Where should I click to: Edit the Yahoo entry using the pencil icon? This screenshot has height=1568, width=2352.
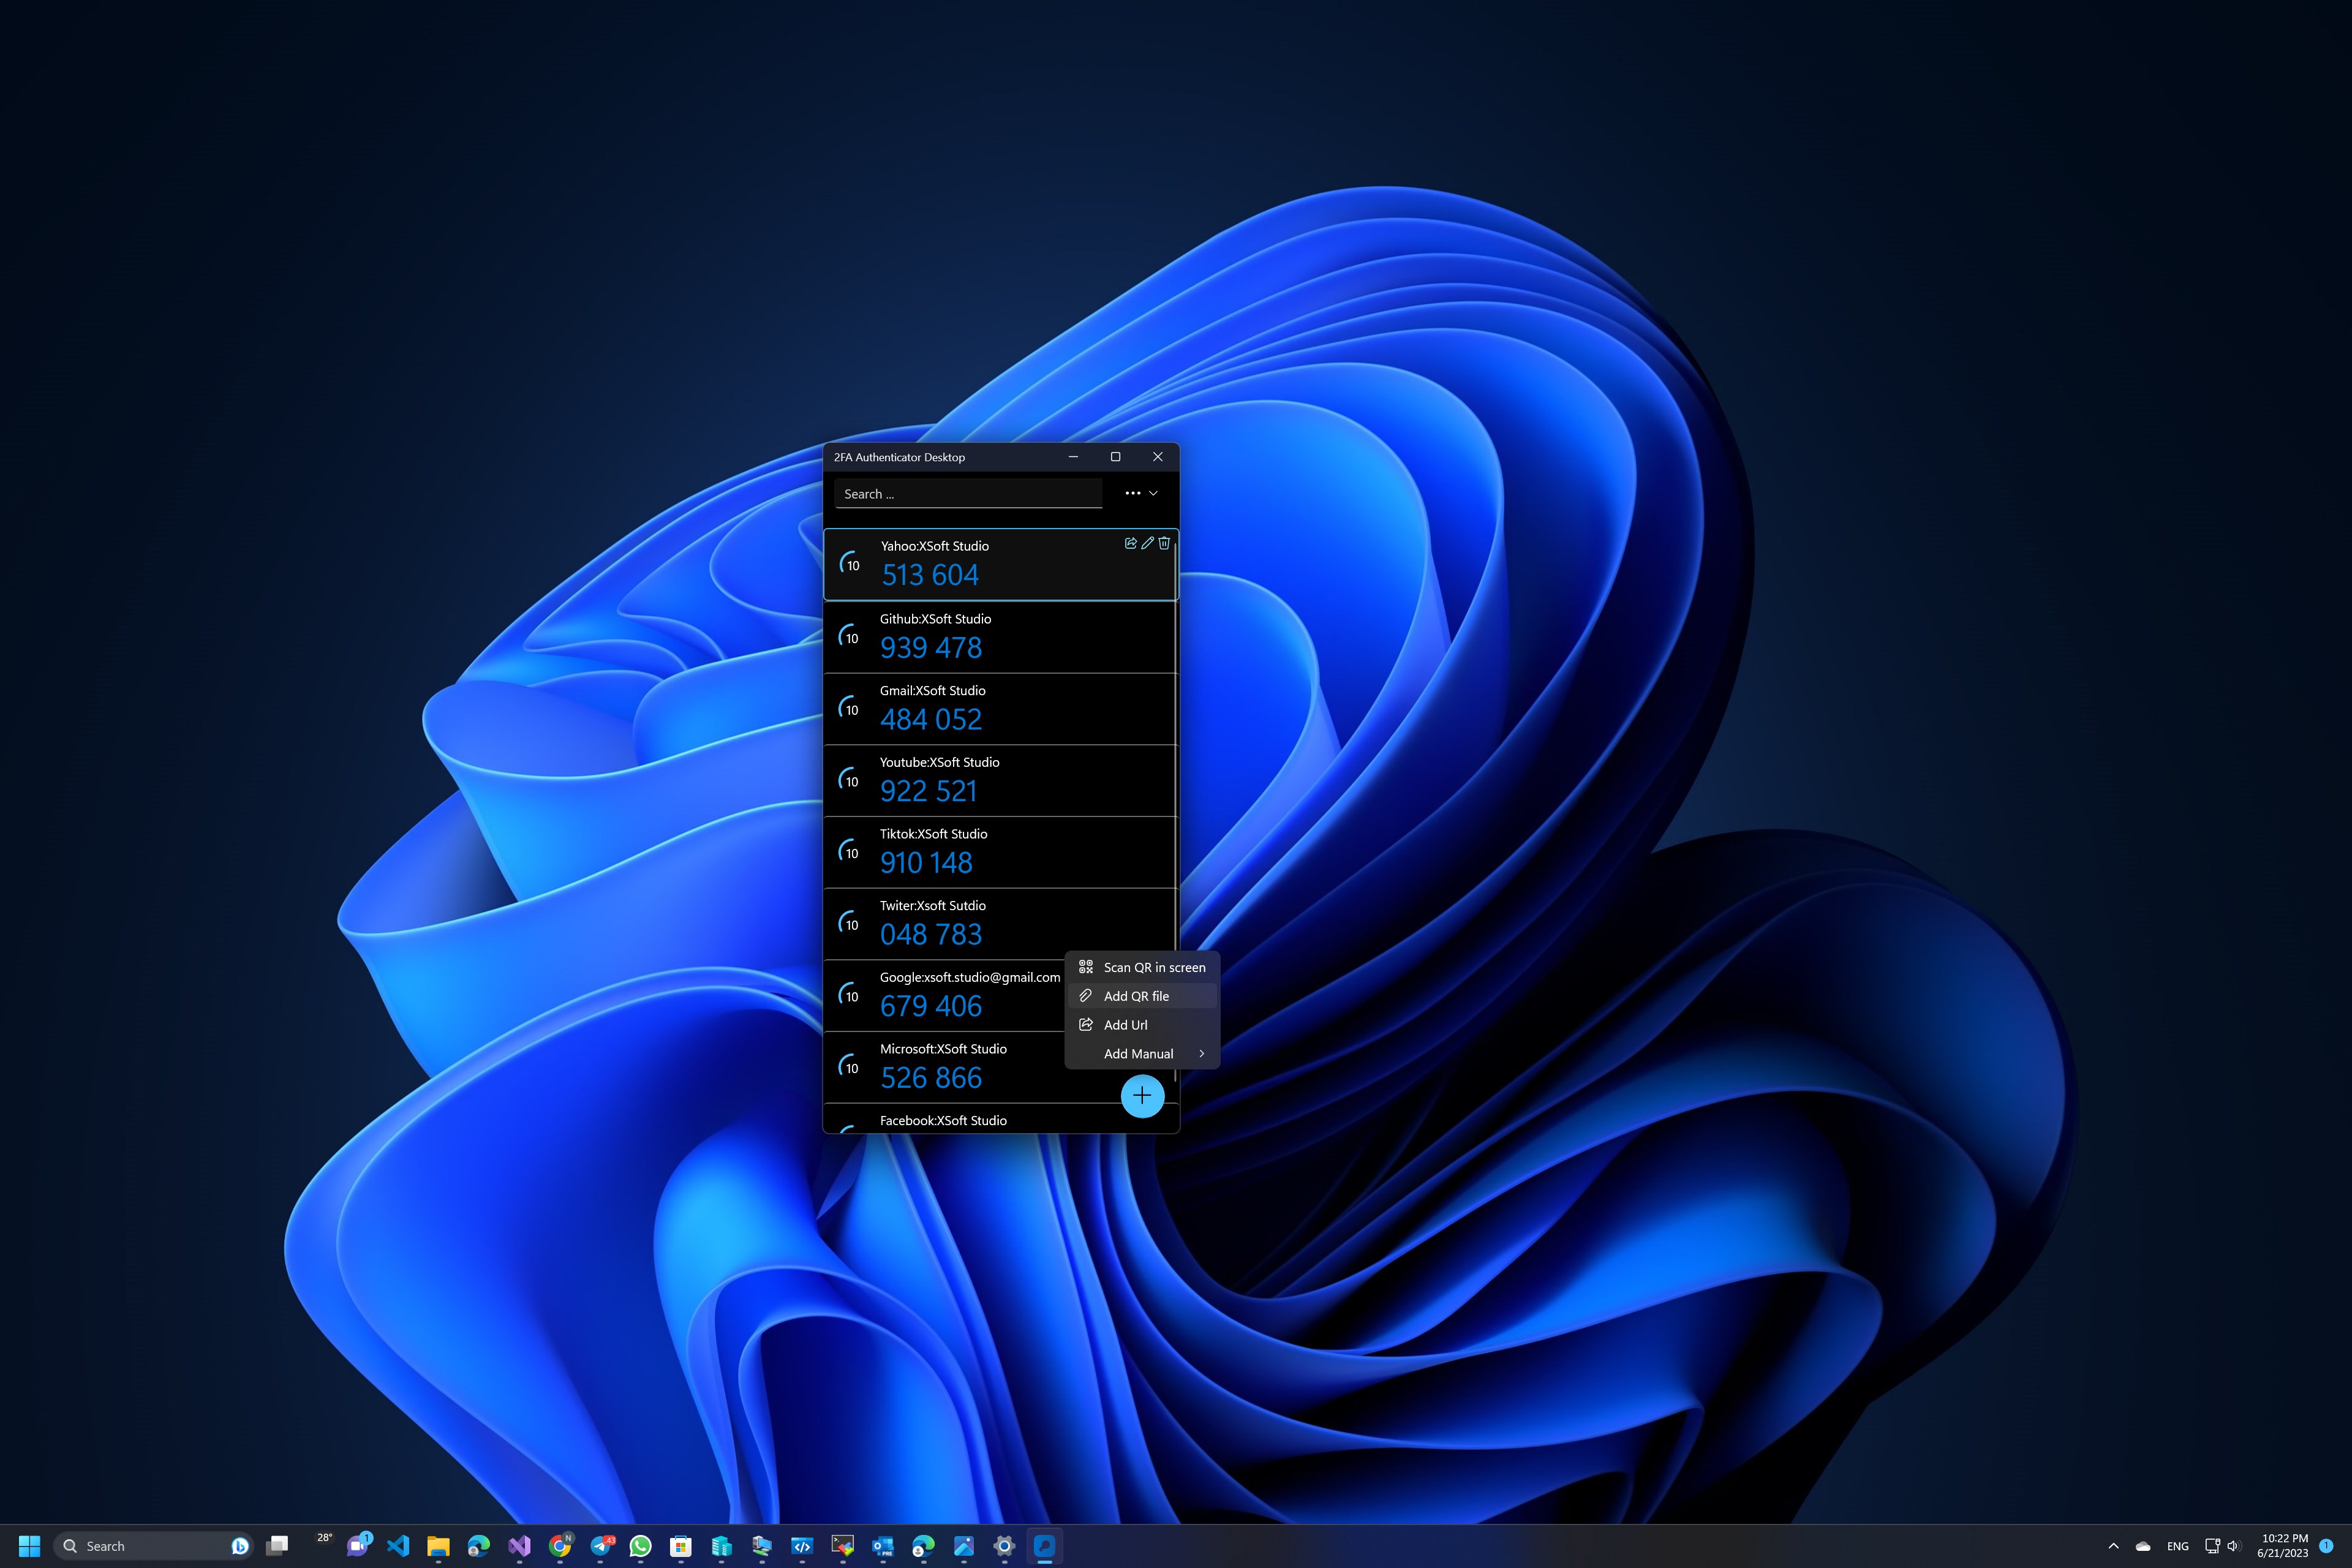pyautogui.click(x=1147, y=543)
